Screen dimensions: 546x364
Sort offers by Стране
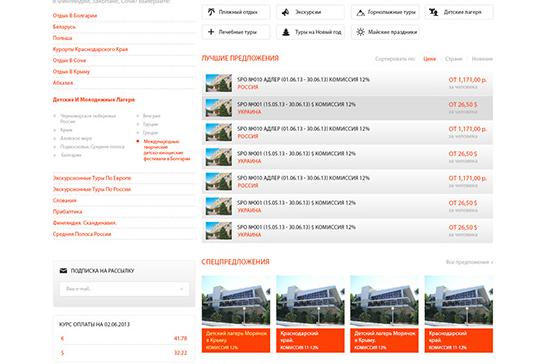point(453,59)
